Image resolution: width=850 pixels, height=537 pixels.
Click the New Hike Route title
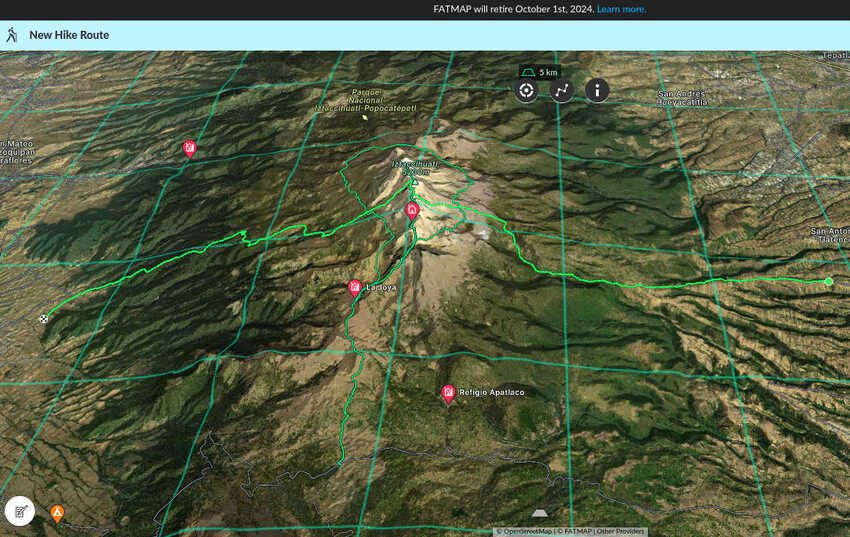pyautogui.click(x=69, y=35)
